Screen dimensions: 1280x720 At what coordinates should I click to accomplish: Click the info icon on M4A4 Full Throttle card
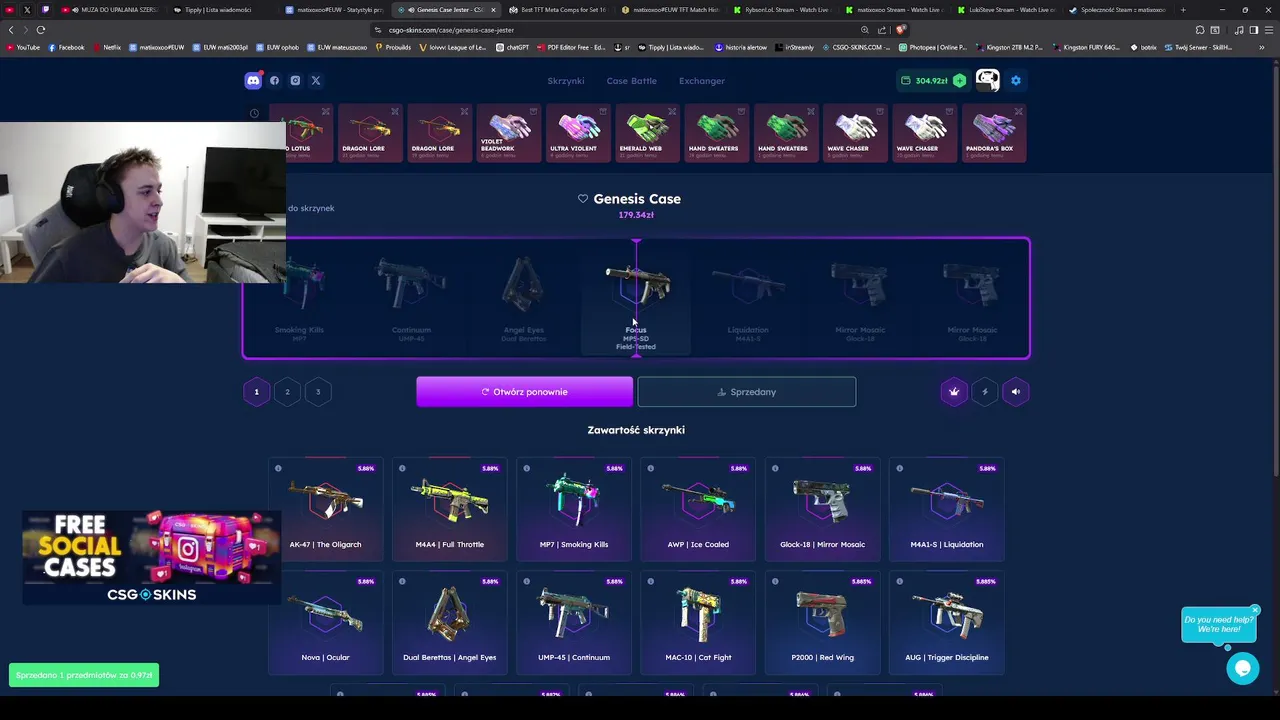(402, 468)
